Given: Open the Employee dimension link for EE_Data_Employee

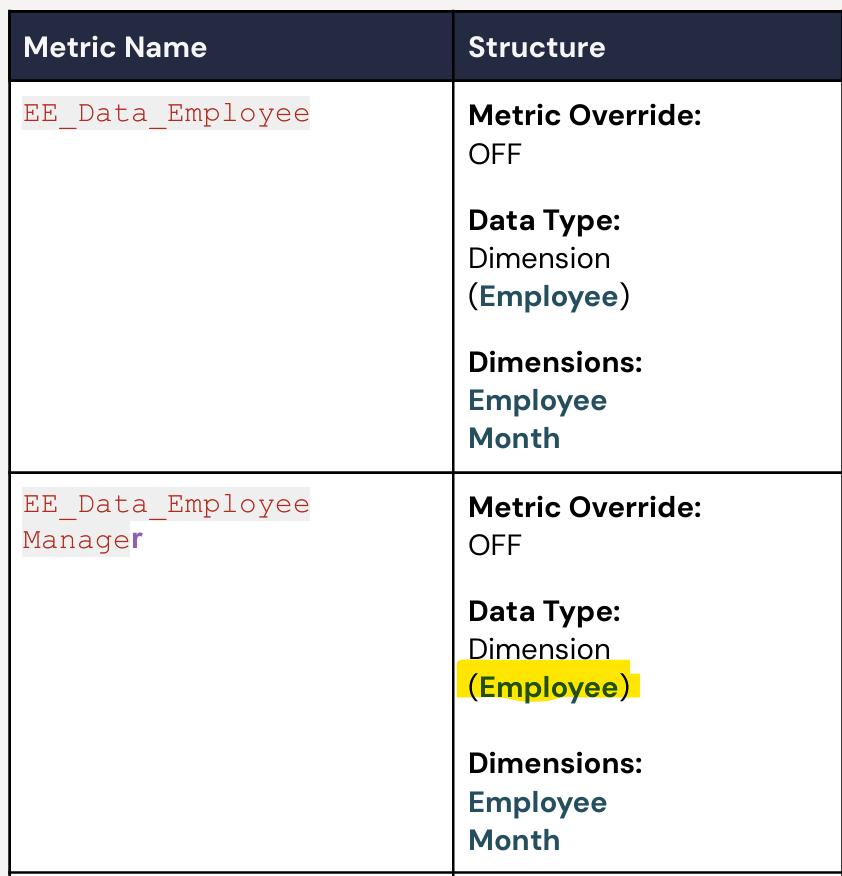Looking at the screenshot, I should (537, 401).
